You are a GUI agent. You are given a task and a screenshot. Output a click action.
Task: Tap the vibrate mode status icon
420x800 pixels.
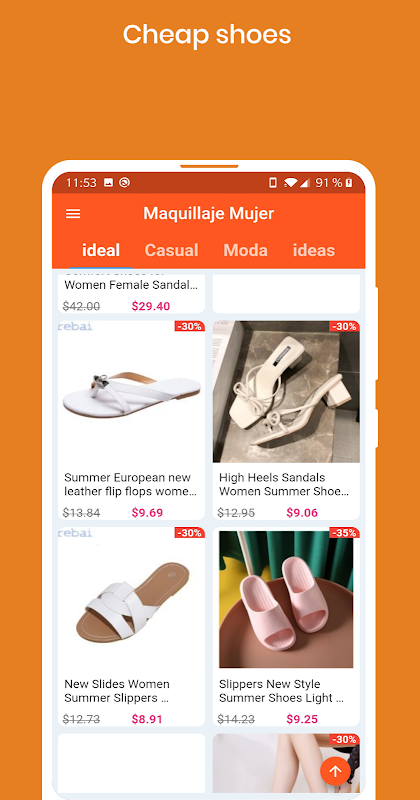(x=273, y=182)
